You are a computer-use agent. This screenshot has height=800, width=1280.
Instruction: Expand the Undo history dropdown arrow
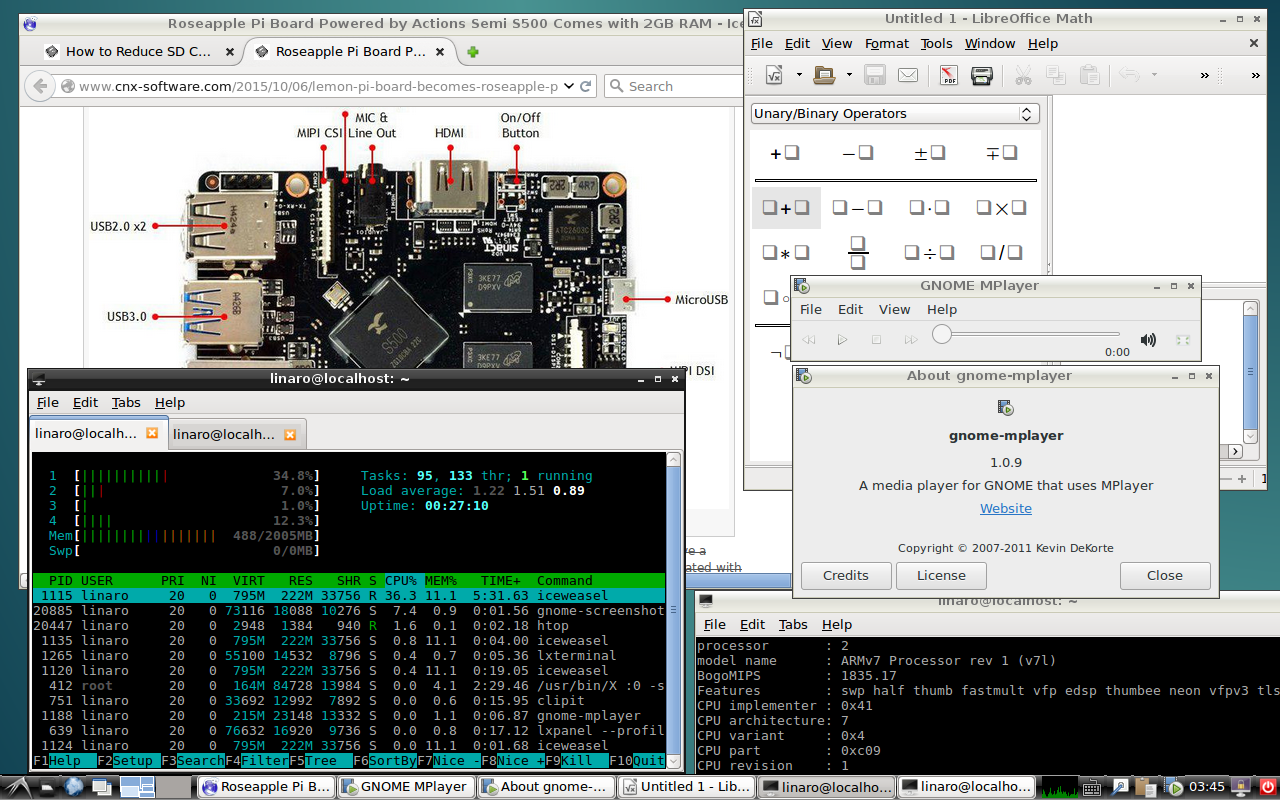coord(1154,75)
